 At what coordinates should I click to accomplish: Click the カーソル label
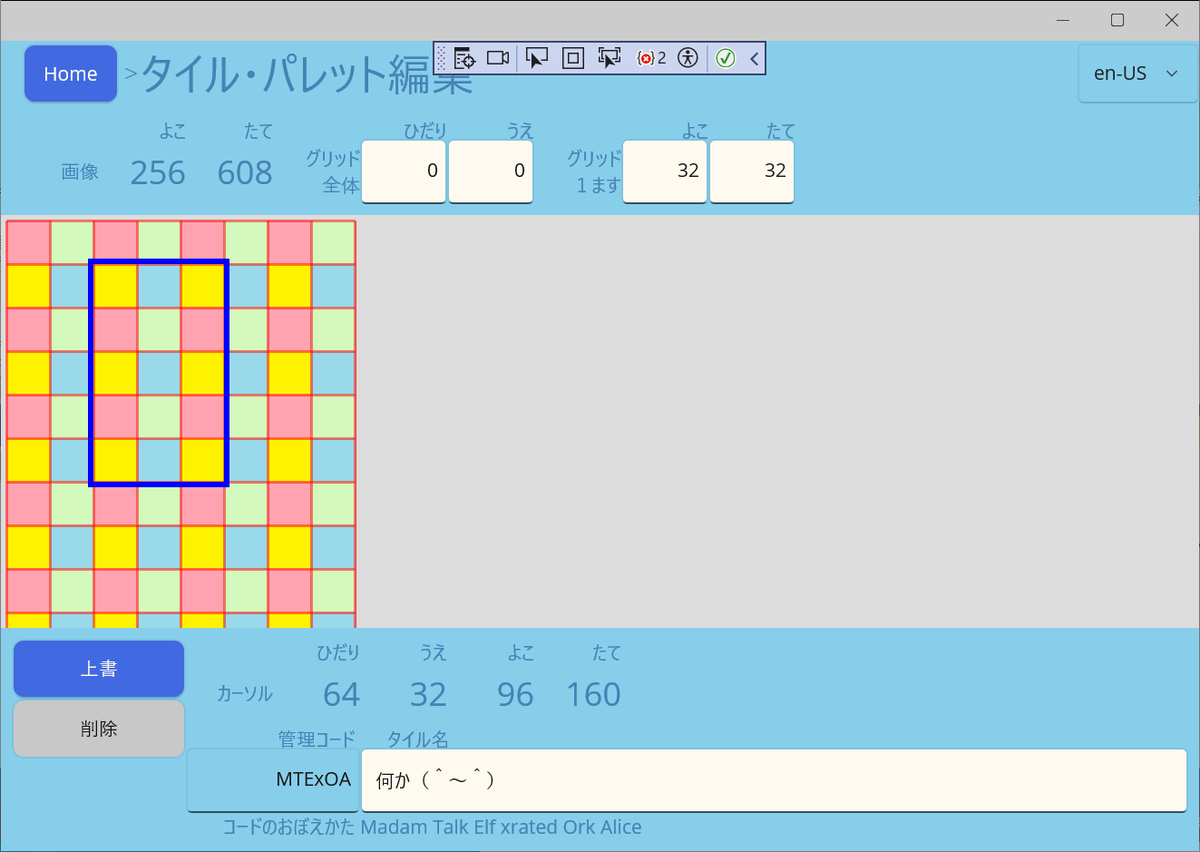tap(245, 694)
